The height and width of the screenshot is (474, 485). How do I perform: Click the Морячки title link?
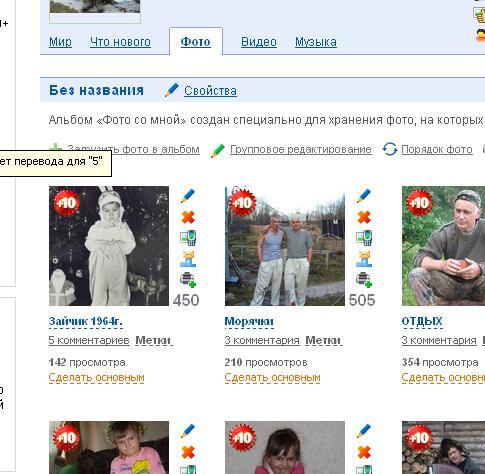pos(249,321)
